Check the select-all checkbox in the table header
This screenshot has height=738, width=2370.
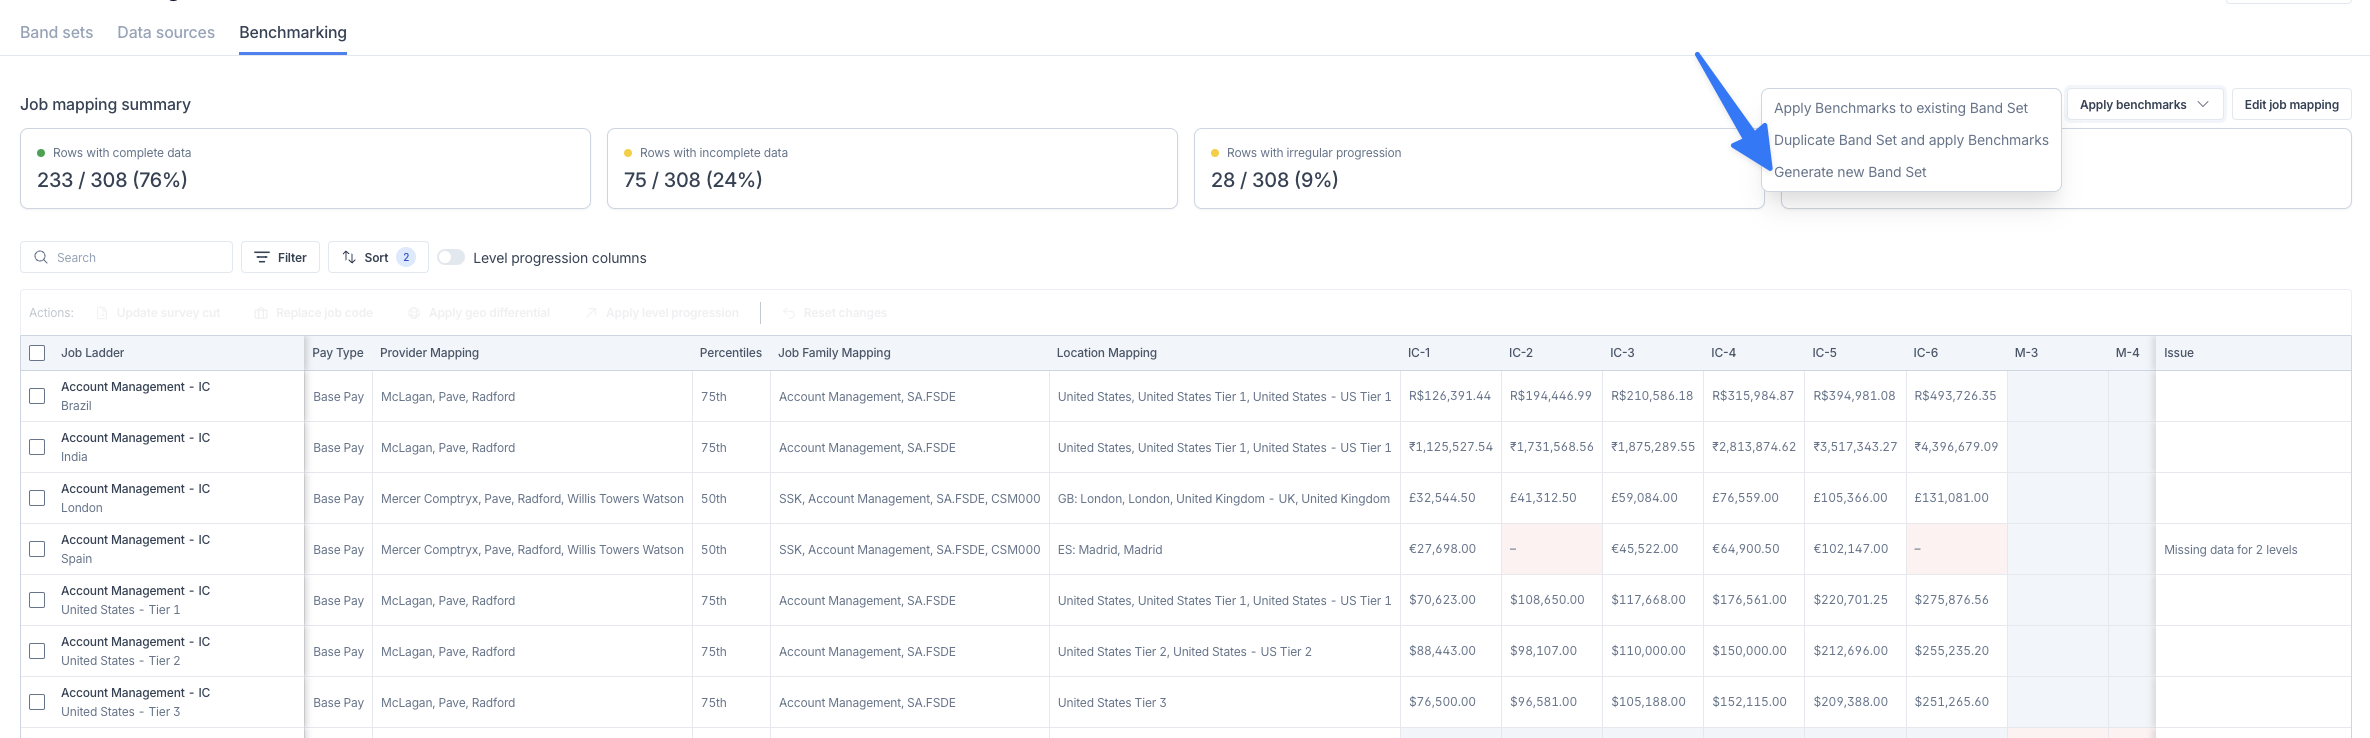point(37,353)
